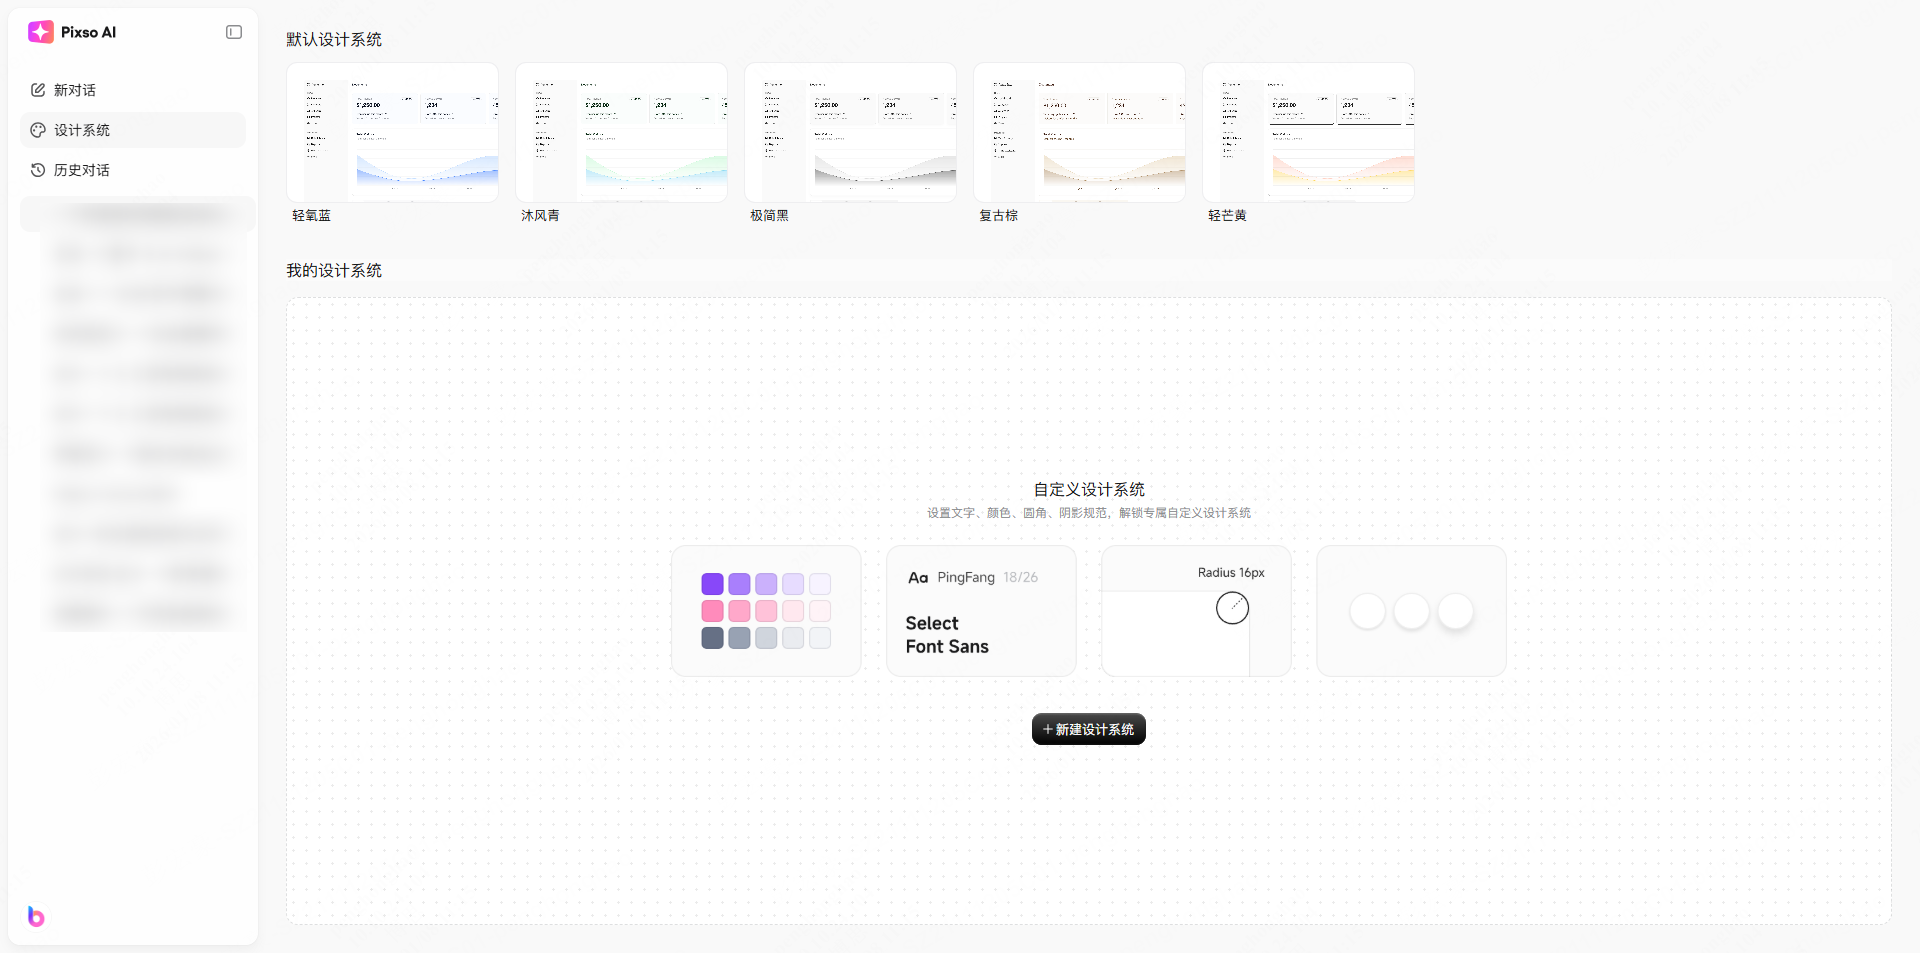Select the 复古棕 design system thumbnail

coord(1080,132)
